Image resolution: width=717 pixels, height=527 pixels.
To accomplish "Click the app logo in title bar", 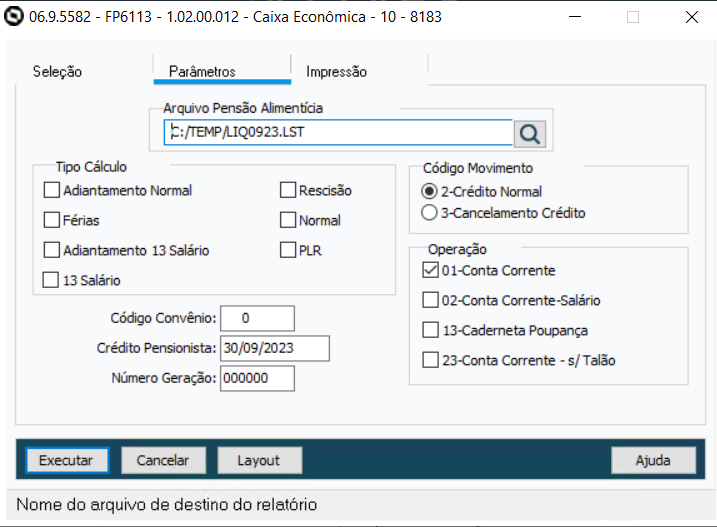I will (15, 17).
